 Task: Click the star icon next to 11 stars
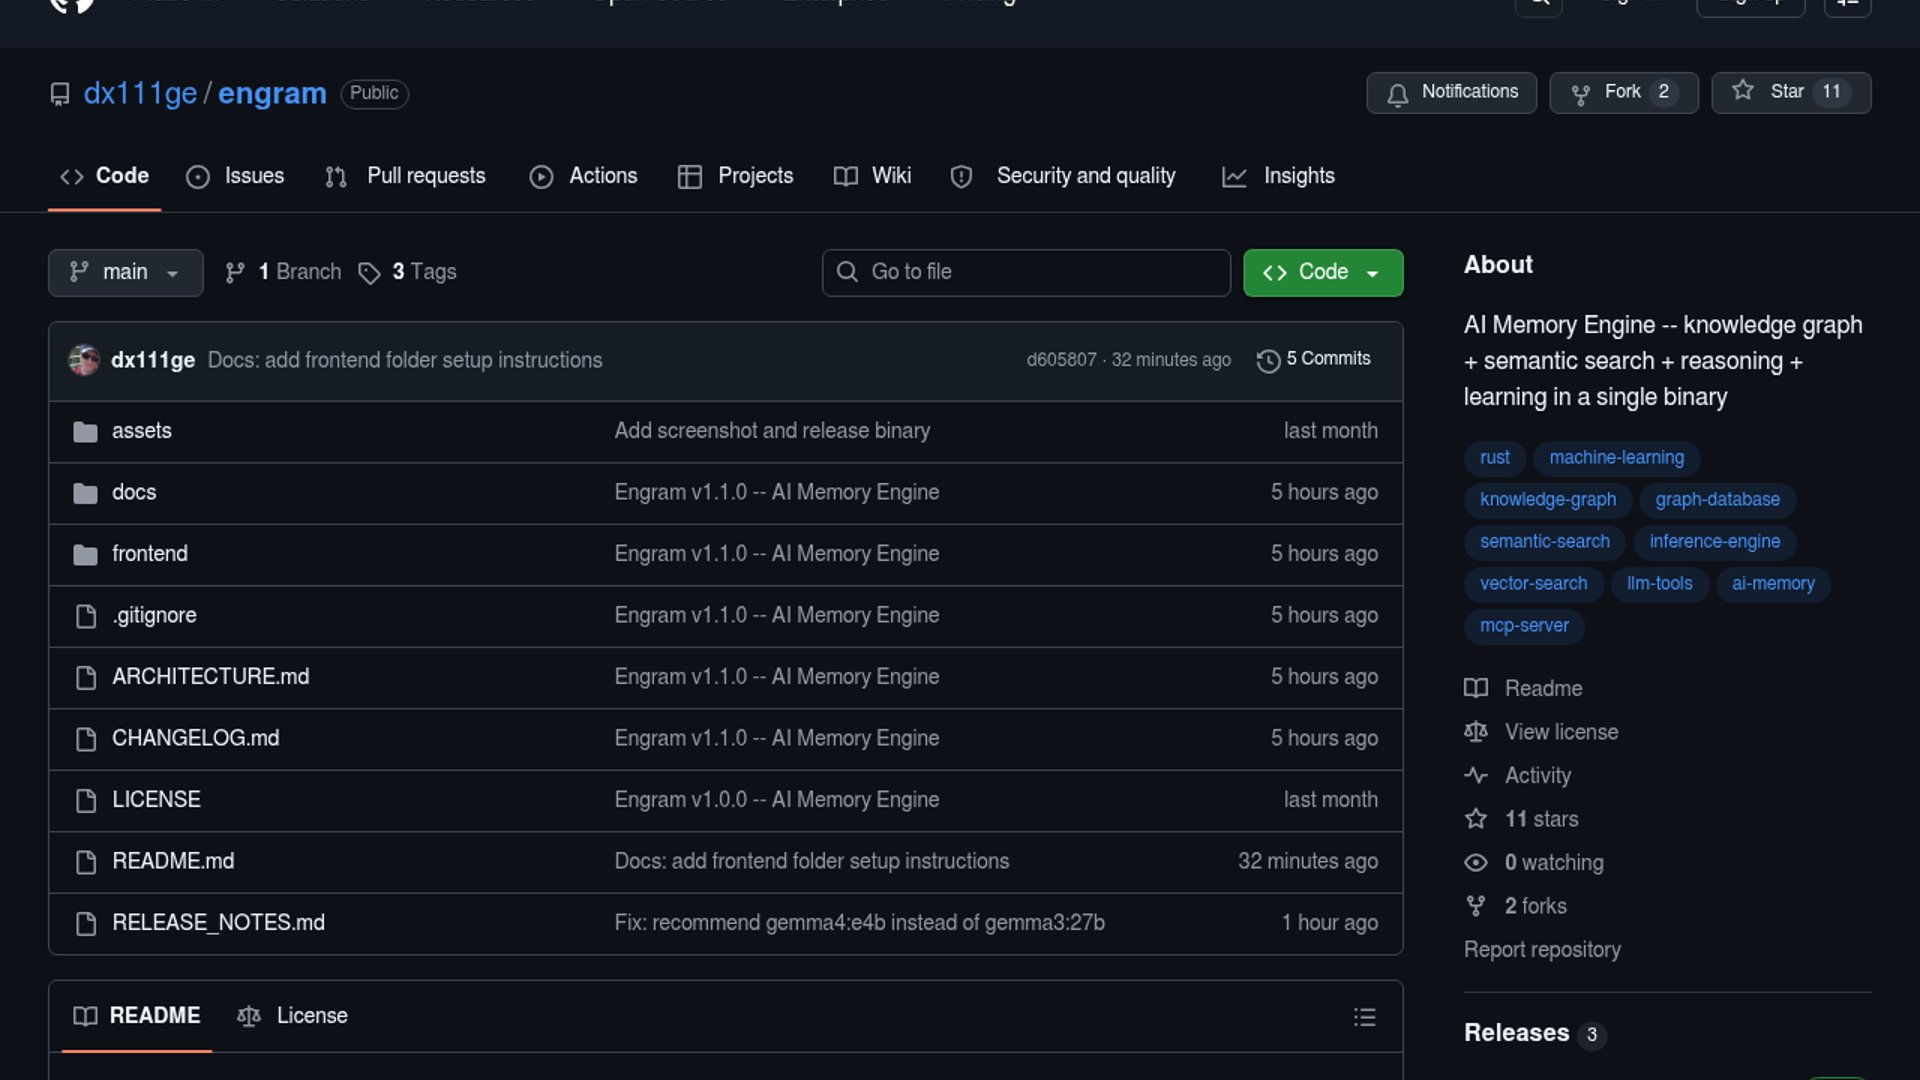[1476, 819]
